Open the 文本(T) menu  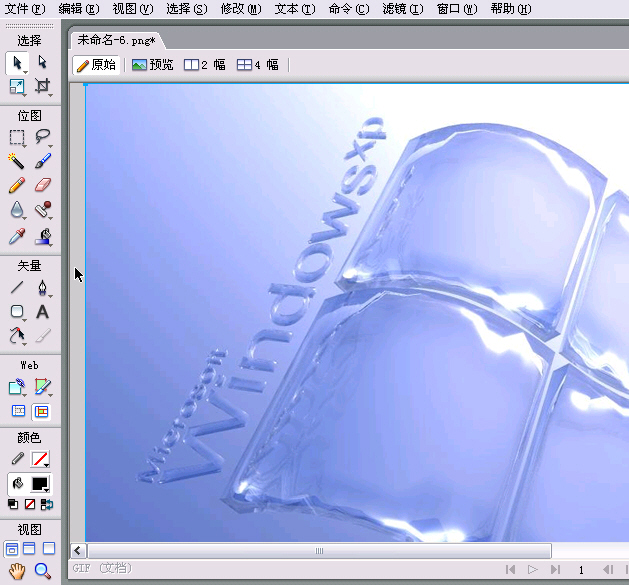[x=295, y=8]
